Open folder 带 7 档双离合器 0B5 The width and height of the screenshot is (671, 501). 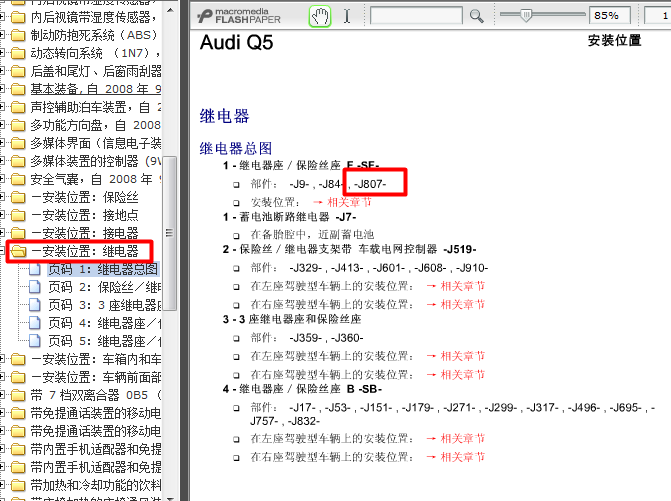[96, 395]
